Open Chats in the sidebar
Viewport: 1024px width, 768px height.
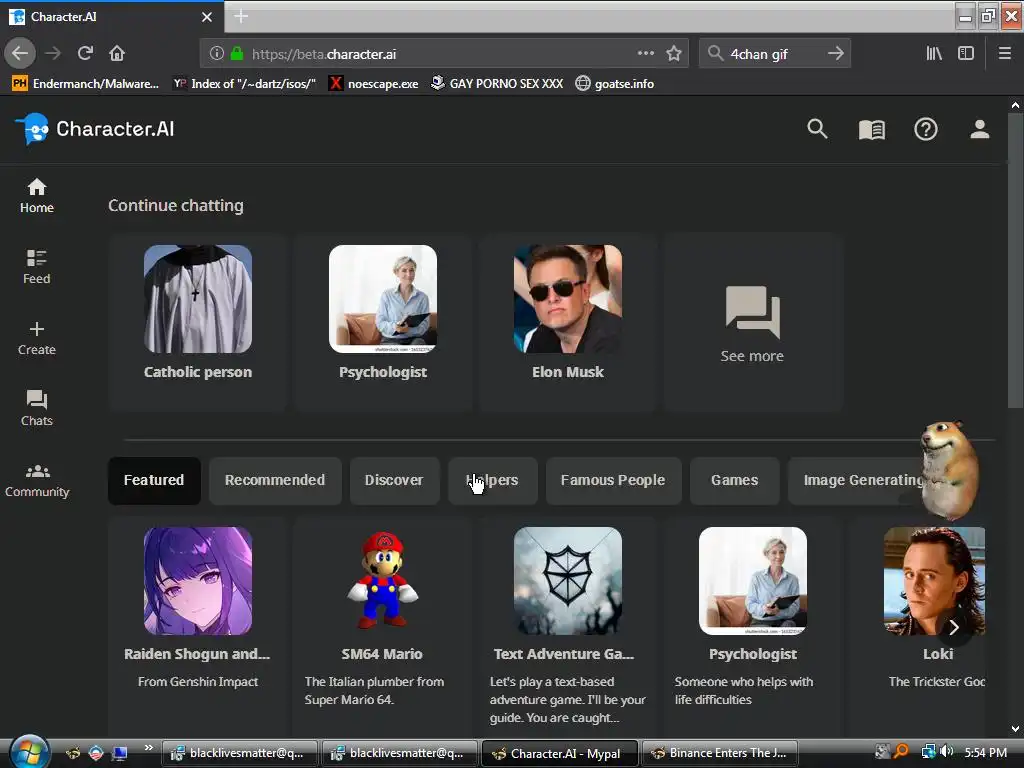tap(37, 409)
